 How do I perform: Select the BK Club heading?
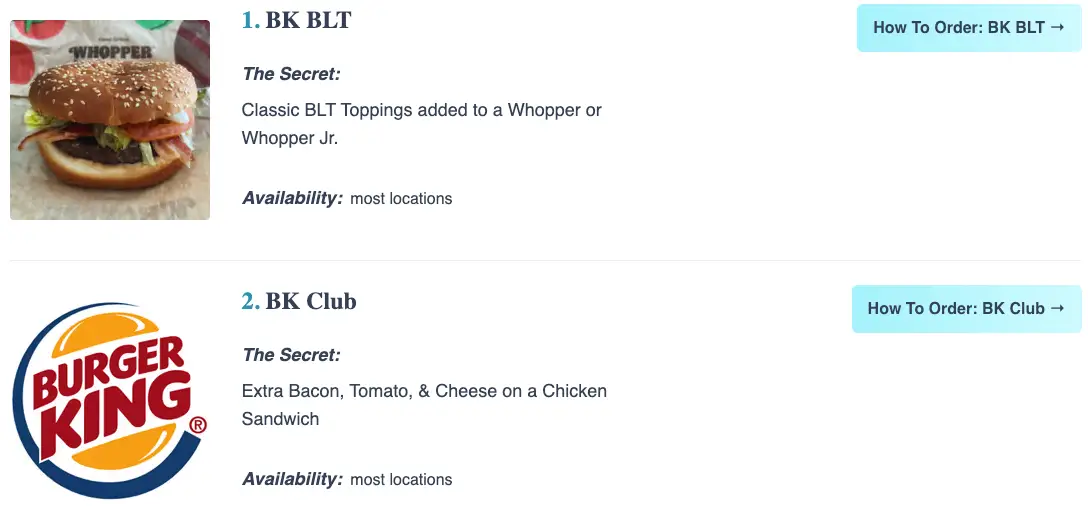[311, 301]
